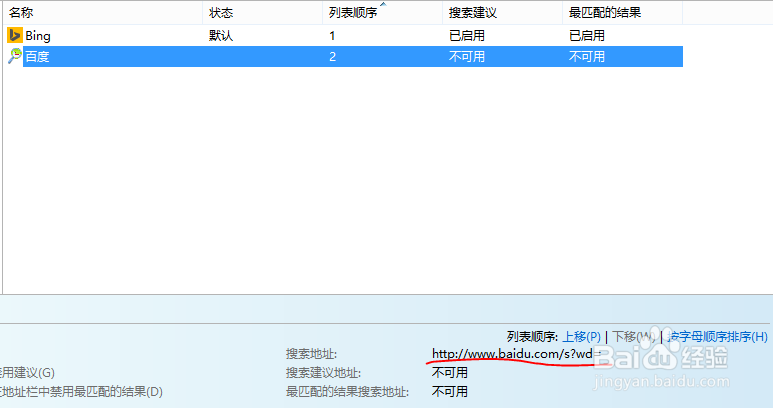Click the 上移(P) move up link
Screen dimensions: 773x408
click(x=582, y=337)
